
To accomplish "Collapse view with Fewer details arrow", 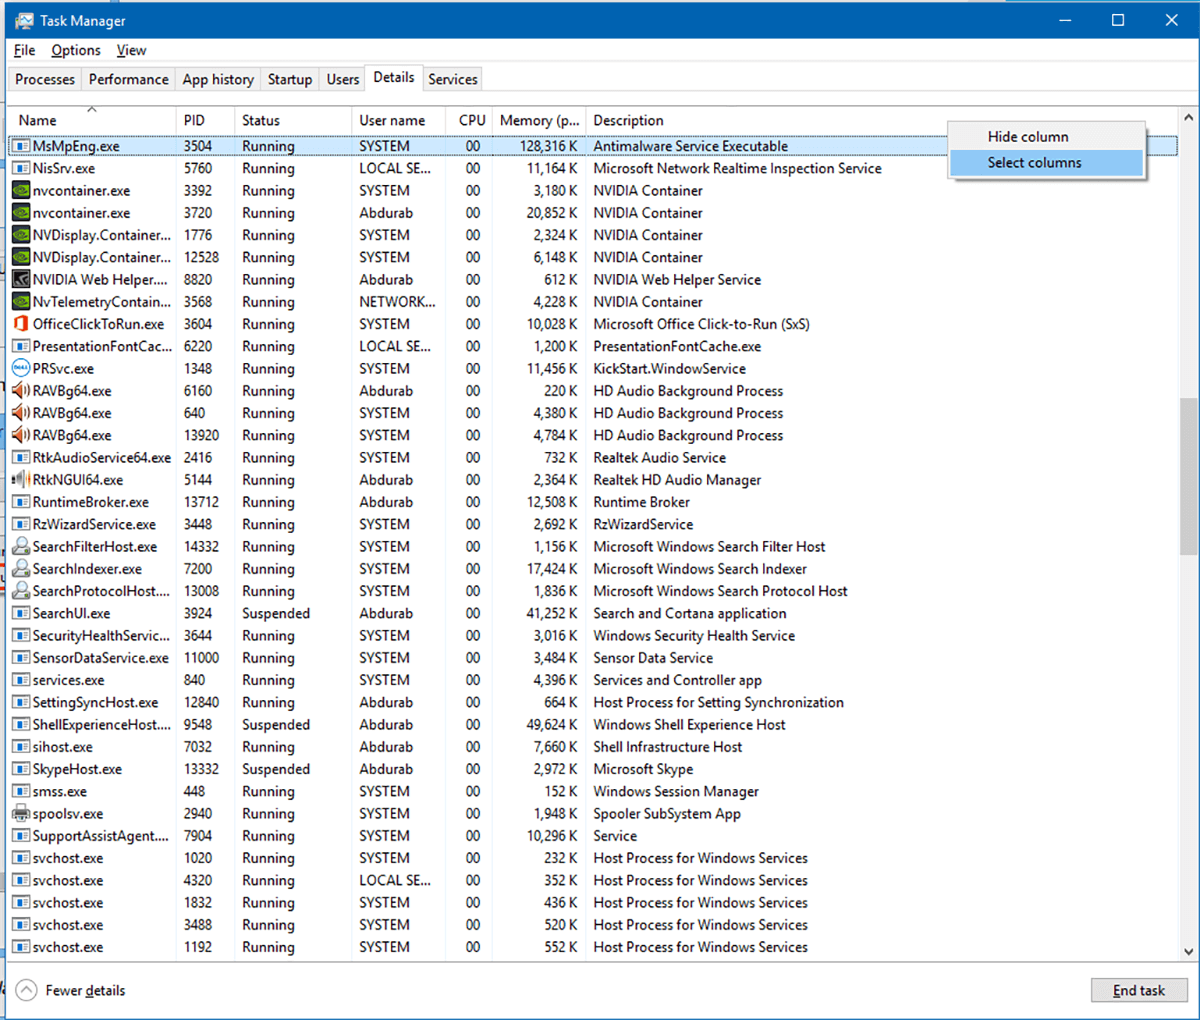I will tap(27, 990).
